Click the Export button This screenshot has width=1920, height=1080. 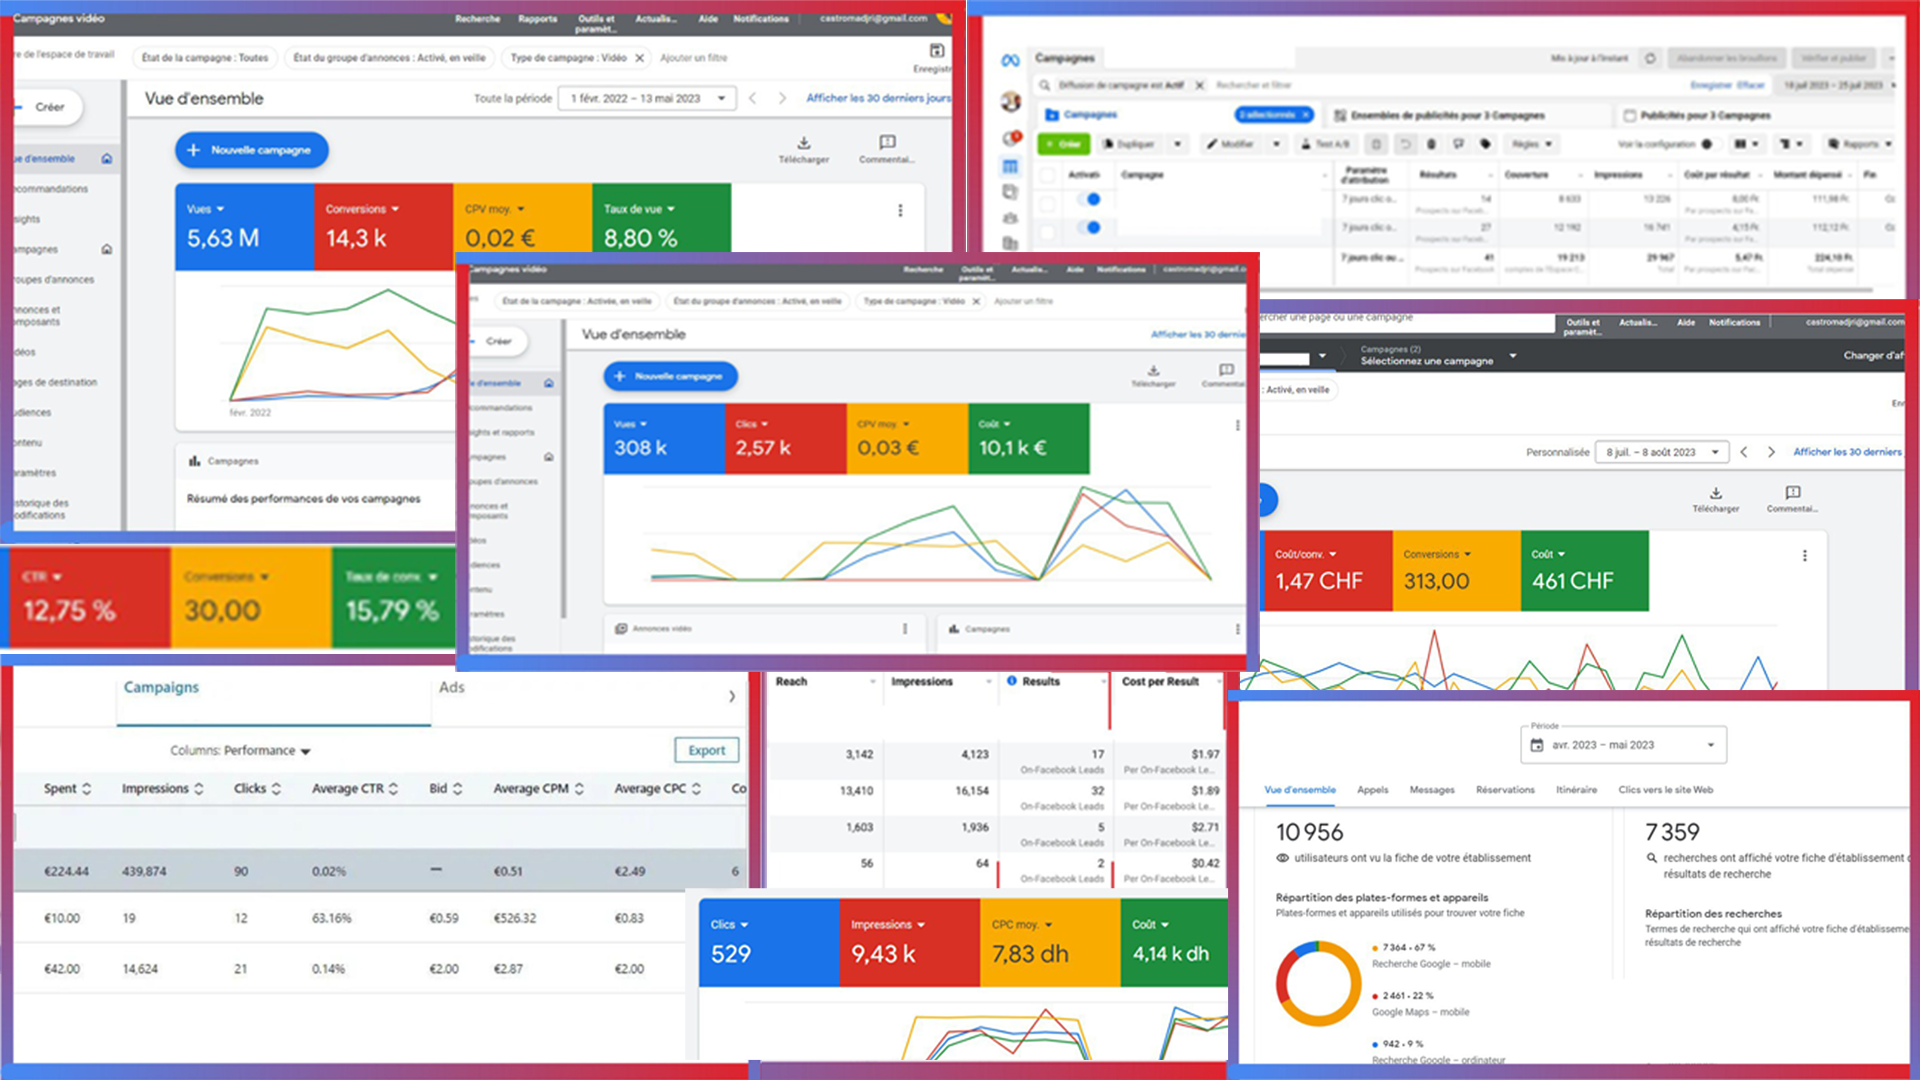(706, 750)
